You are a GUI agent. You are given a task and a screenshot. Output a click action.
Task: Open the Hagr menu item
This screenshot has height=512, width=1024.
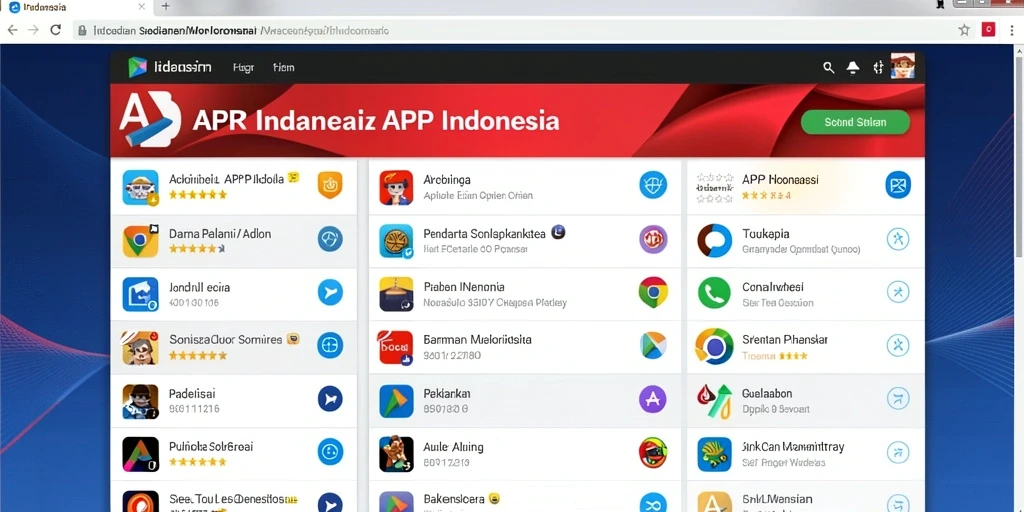coord(243,67)
